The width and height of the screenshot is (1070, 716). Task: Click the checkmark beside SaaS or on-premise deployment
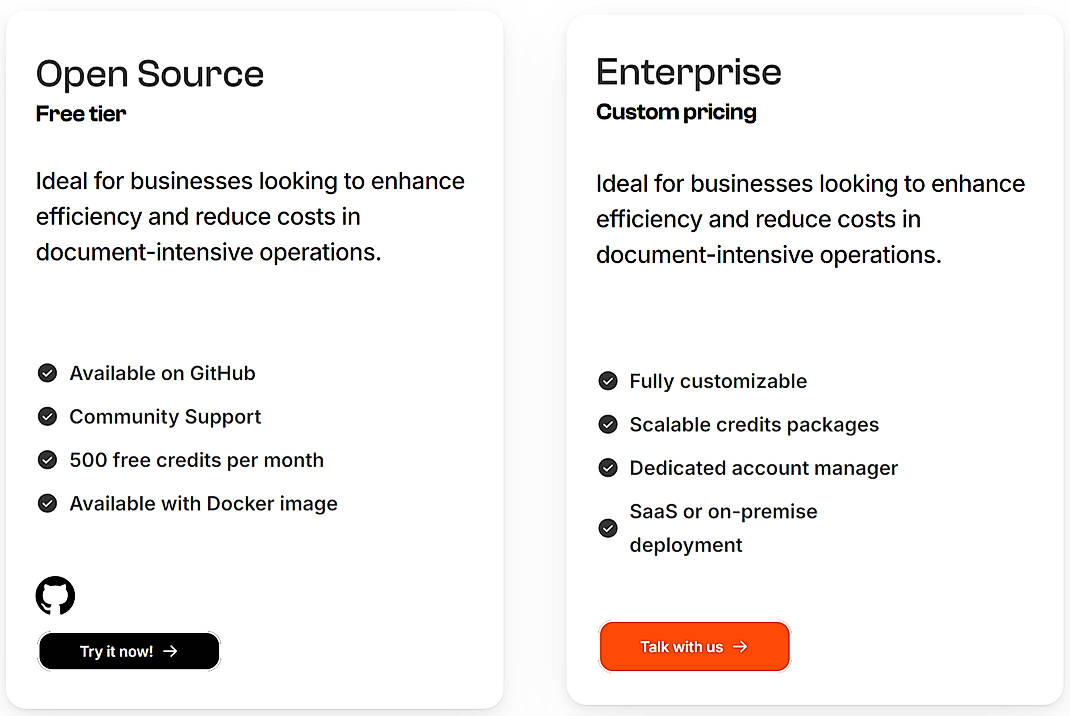(x=608, y=528)
